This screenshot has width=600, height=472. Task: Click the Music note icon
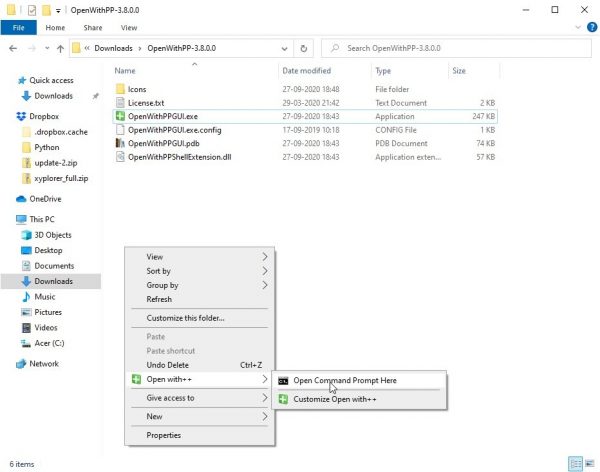click(26, 297)
